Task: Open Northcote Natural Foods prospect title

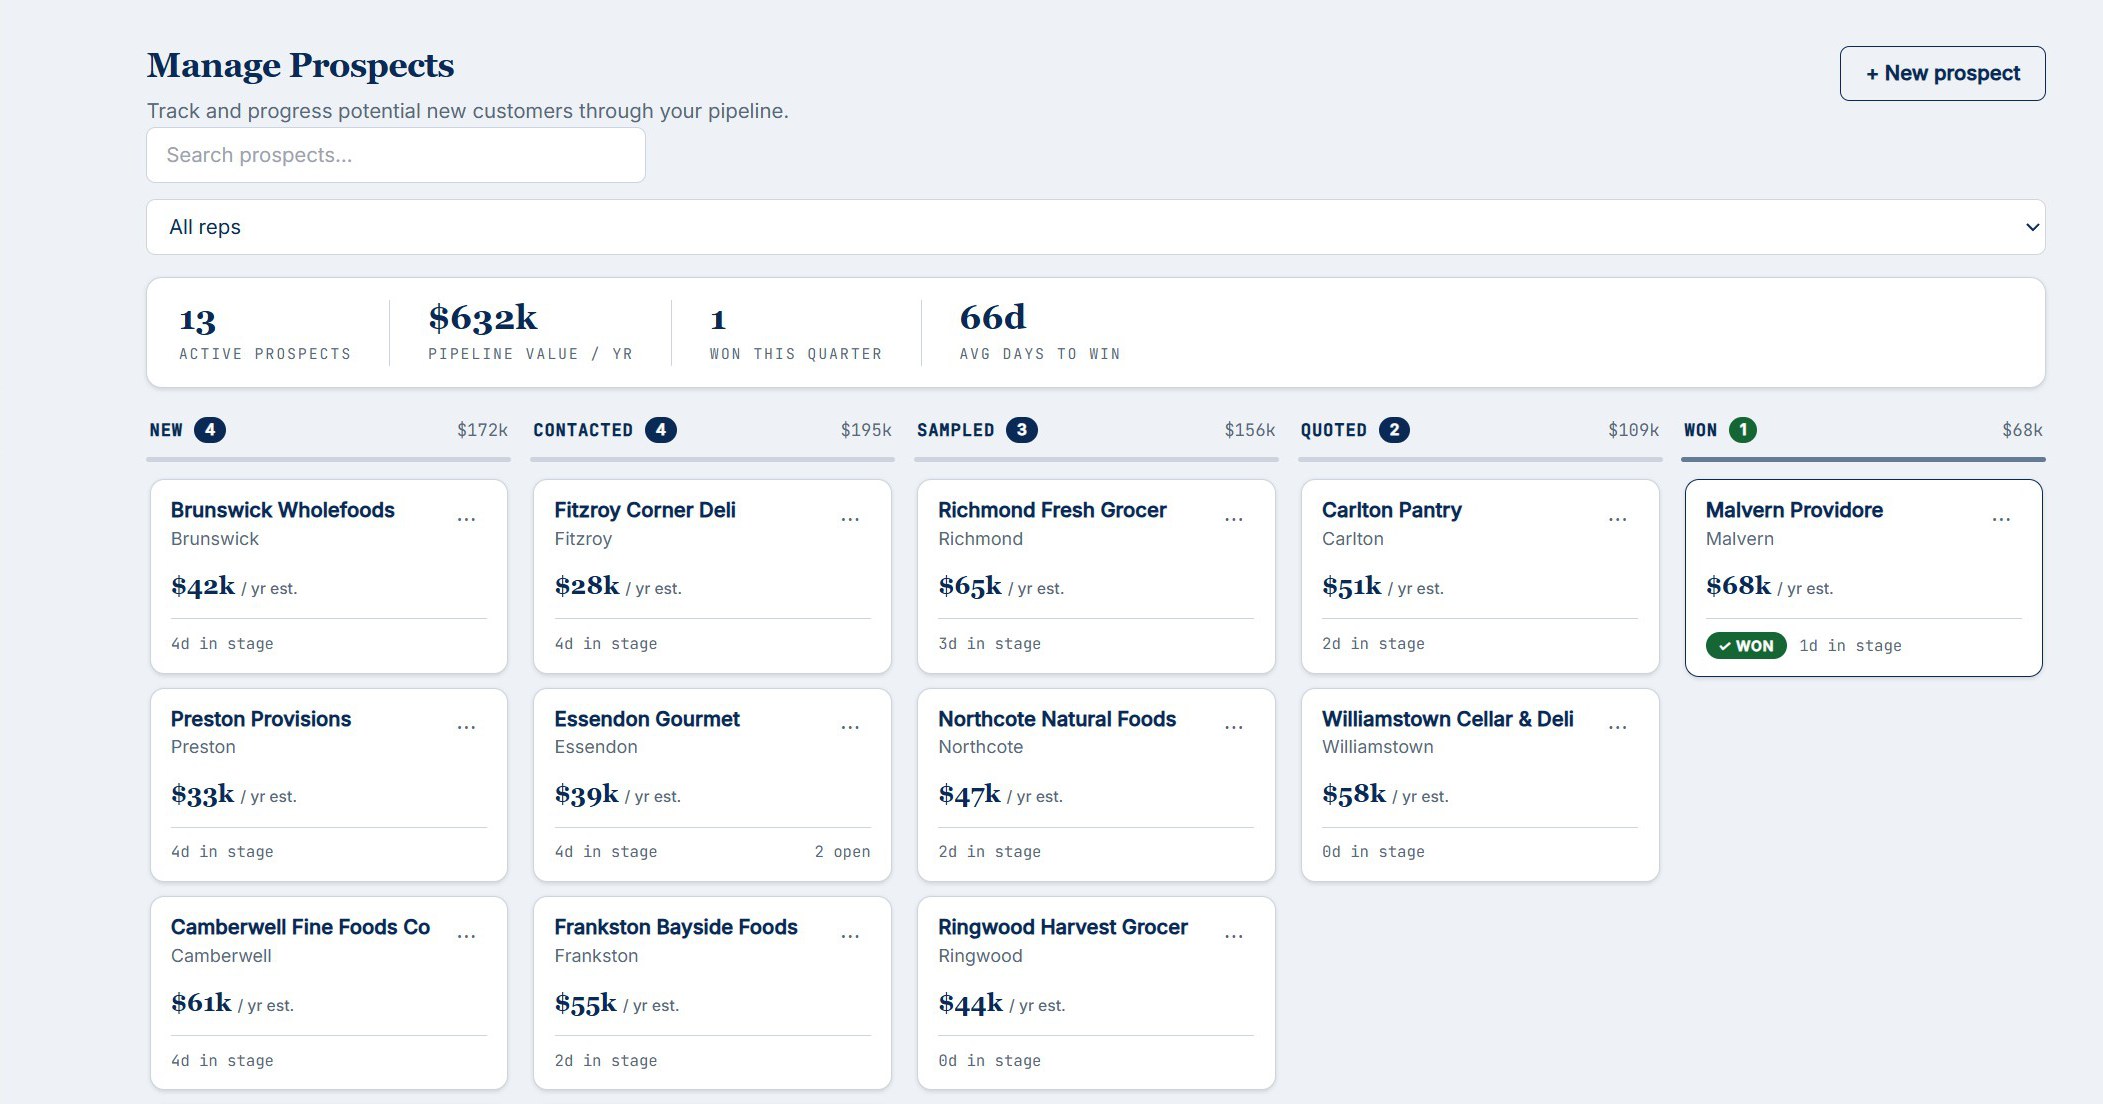Action: click(1057, 719)
